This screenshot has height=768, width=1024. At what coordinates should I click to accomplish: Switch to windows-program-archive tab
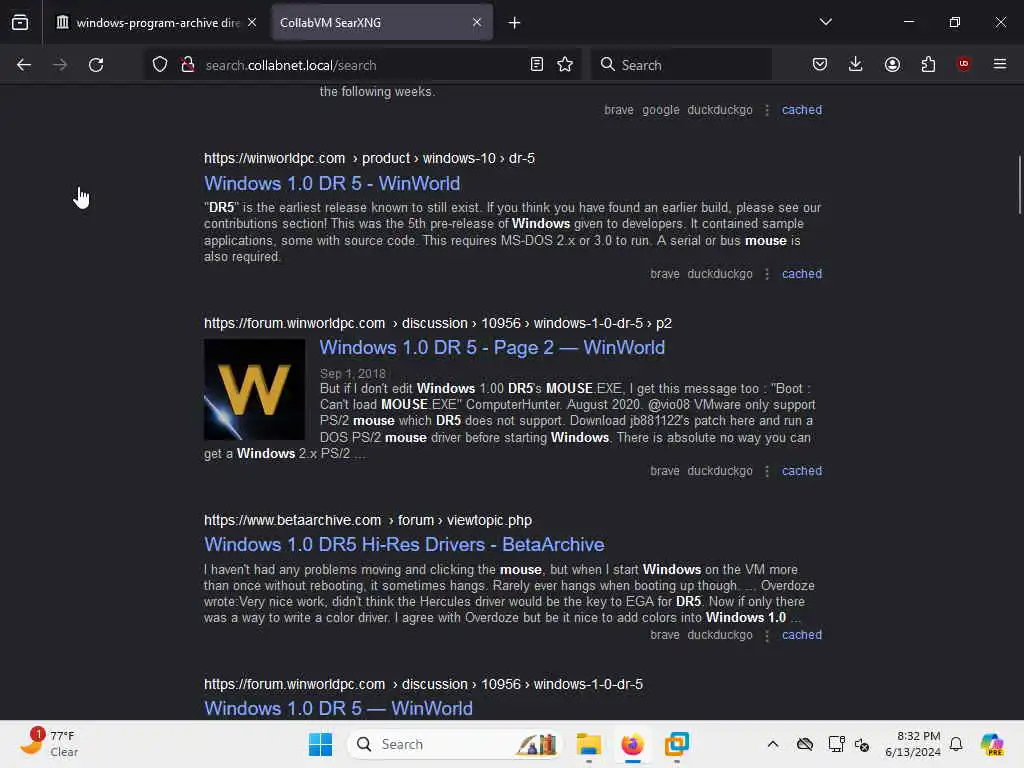click(x=155, y=23)
